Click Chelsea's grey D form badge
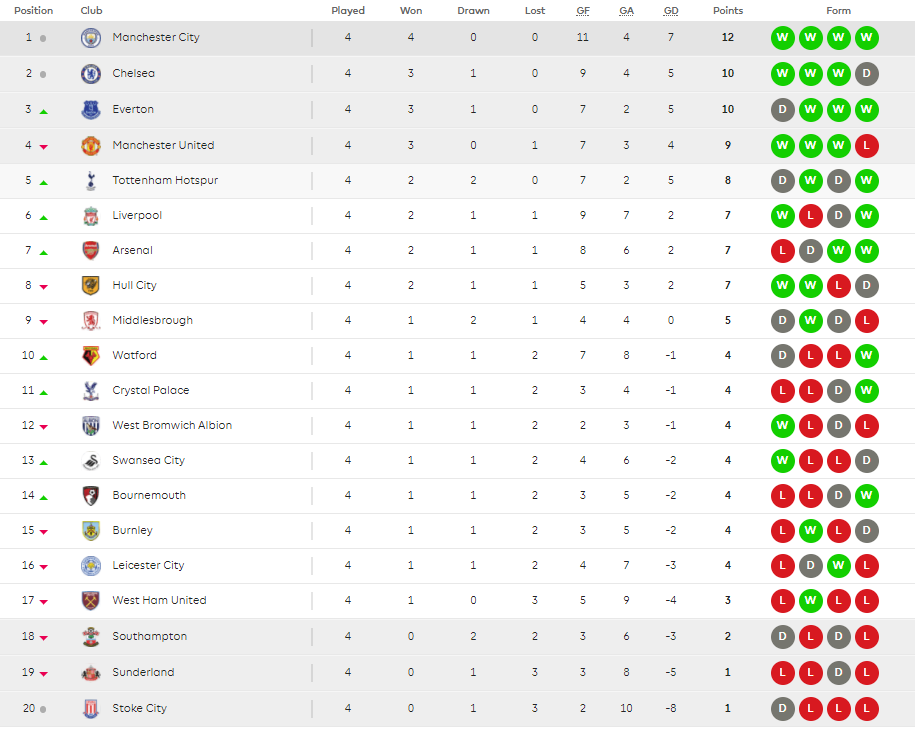 (x=866, y=74)
